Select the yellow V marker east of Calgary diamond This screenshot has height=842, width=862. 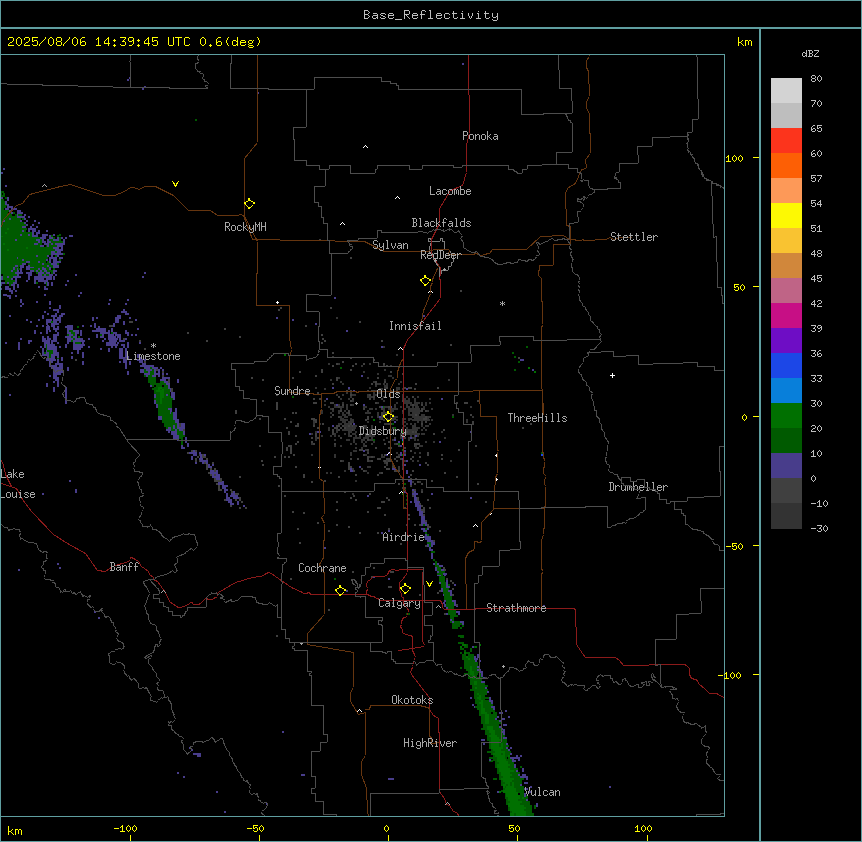tap(429, 584)
